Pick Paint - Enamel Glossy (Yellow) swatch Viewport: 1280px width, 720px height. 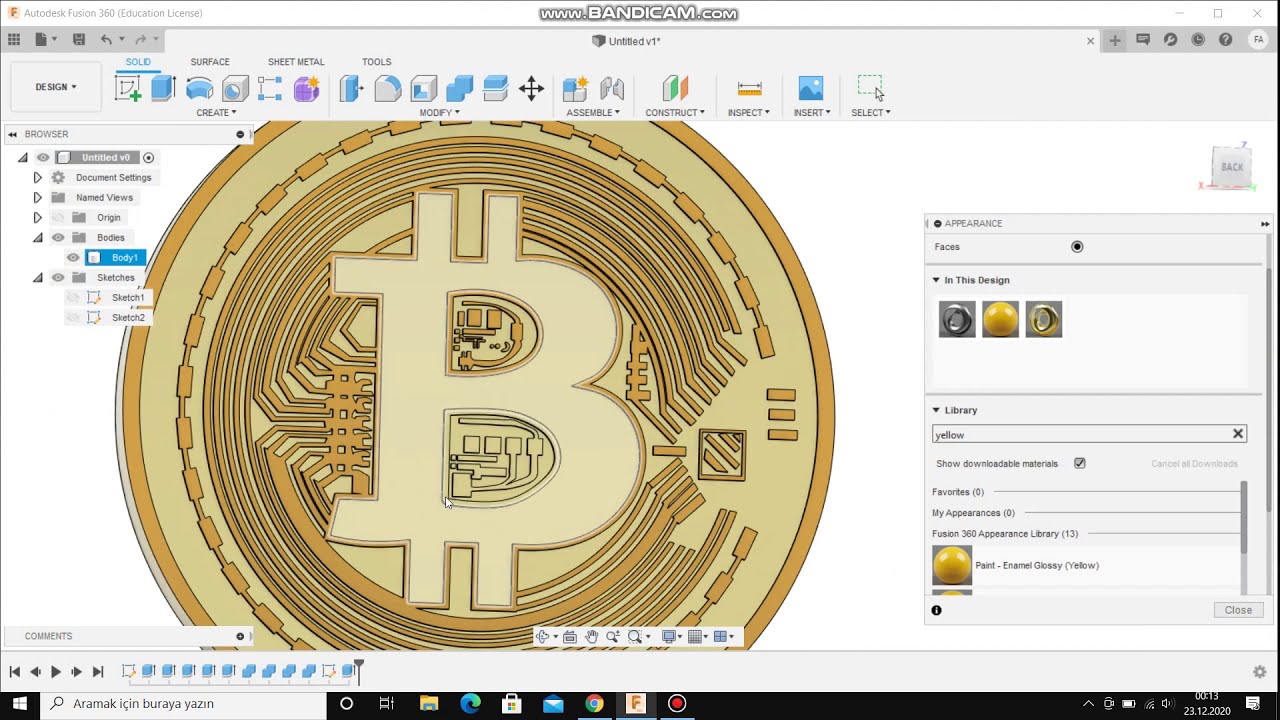coord(952,565)
